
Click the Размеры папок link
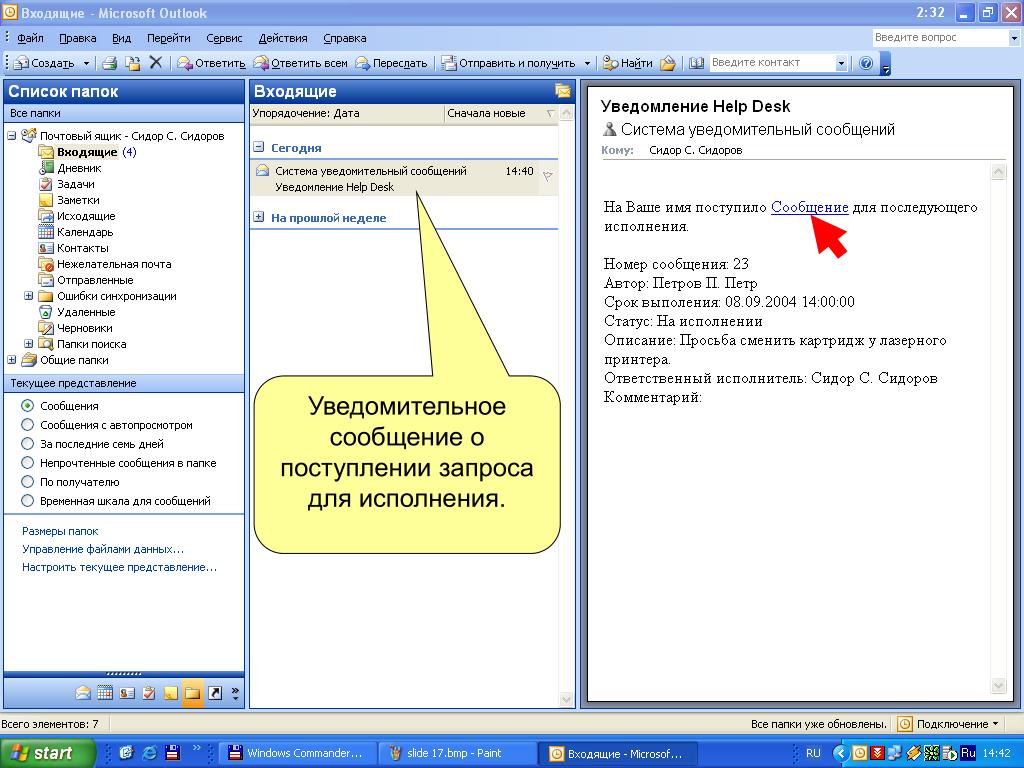60,531
